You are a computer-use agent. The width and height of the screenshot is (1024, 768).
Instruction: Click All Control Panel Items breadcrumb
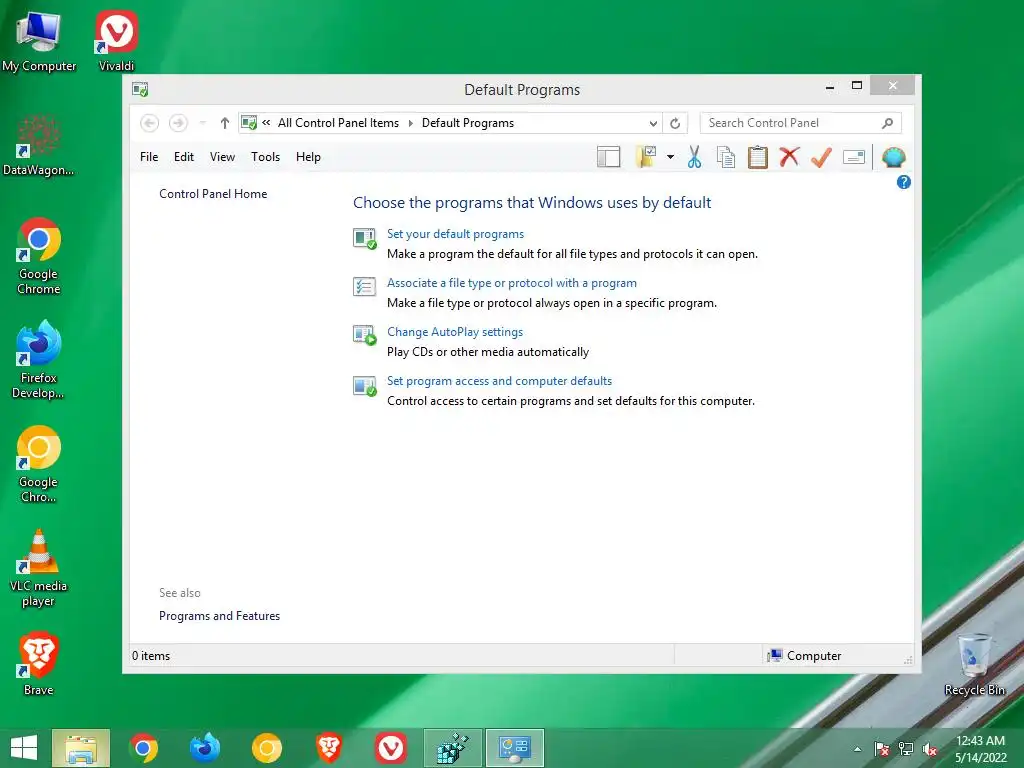(338, 123)
